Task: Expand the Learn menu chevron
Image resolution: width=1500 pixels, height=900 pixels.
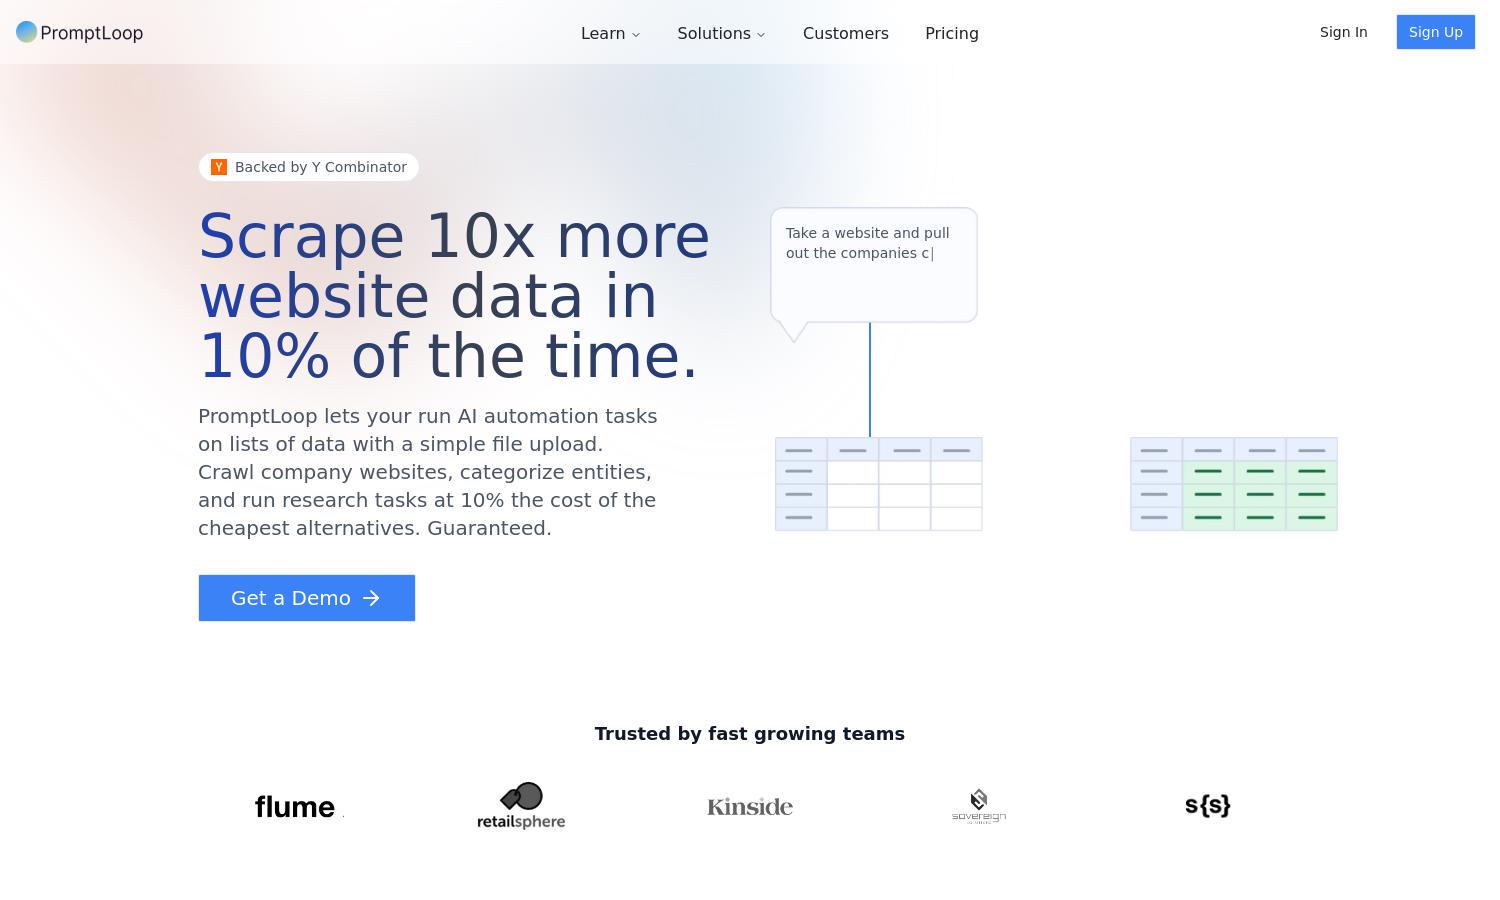Action: pyautogui.click(x=636, y=34)
